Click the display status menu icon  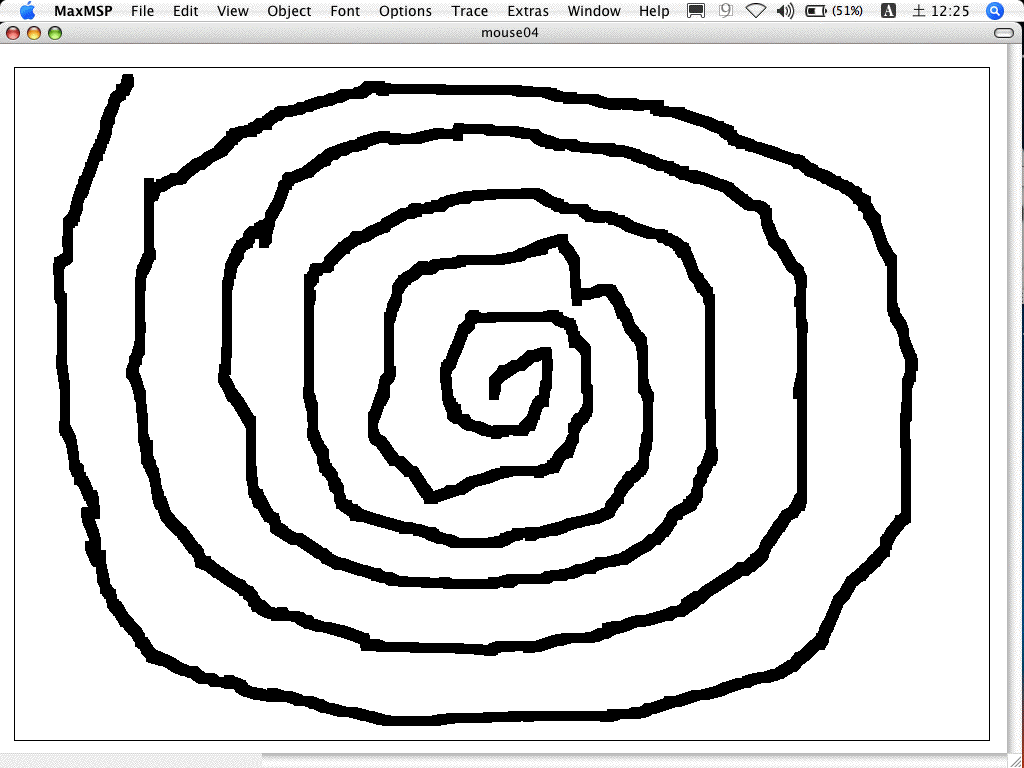point(696,11)
